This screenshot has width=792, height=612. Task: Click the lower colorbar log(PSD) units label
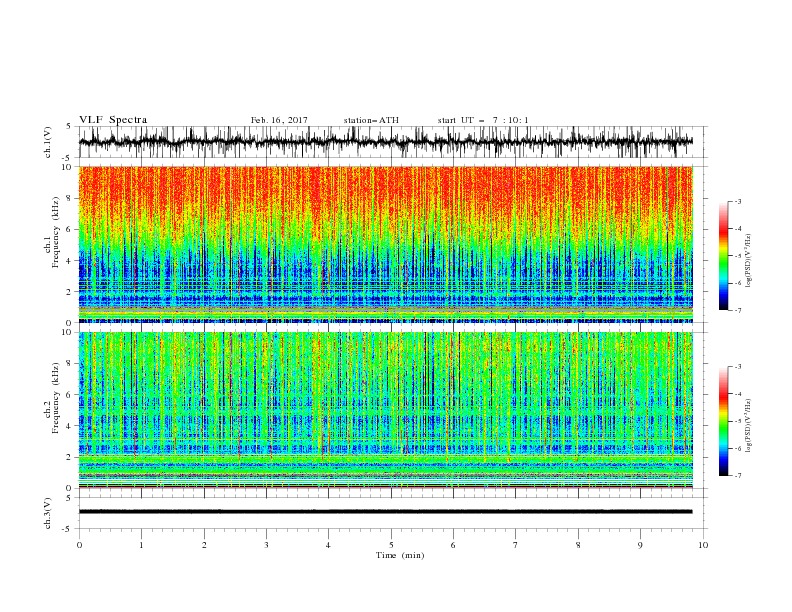click(749, 425)
